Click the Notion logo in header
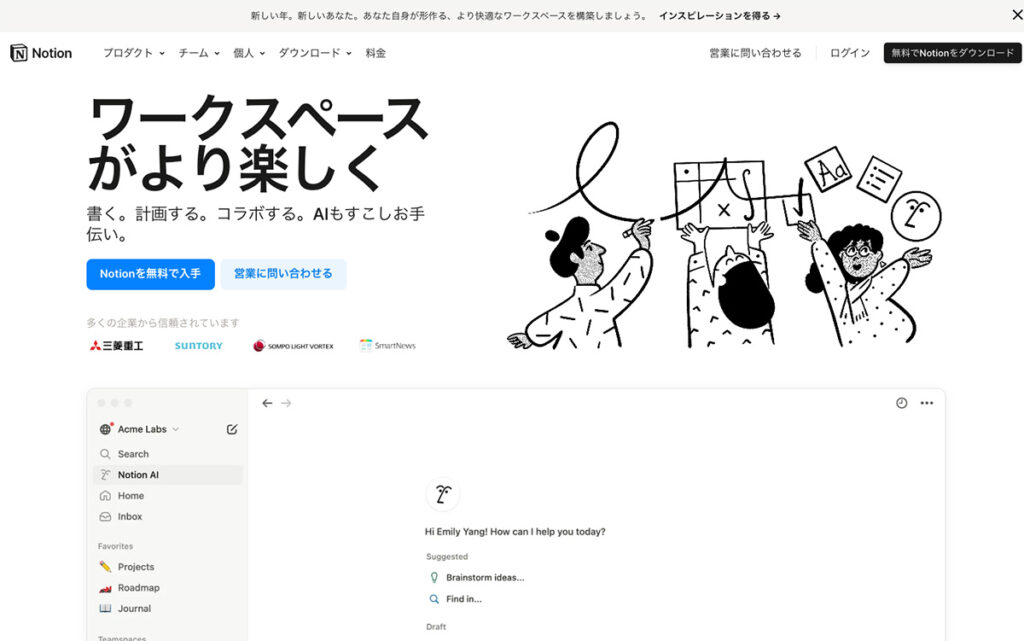 click(x=41, y=53)
